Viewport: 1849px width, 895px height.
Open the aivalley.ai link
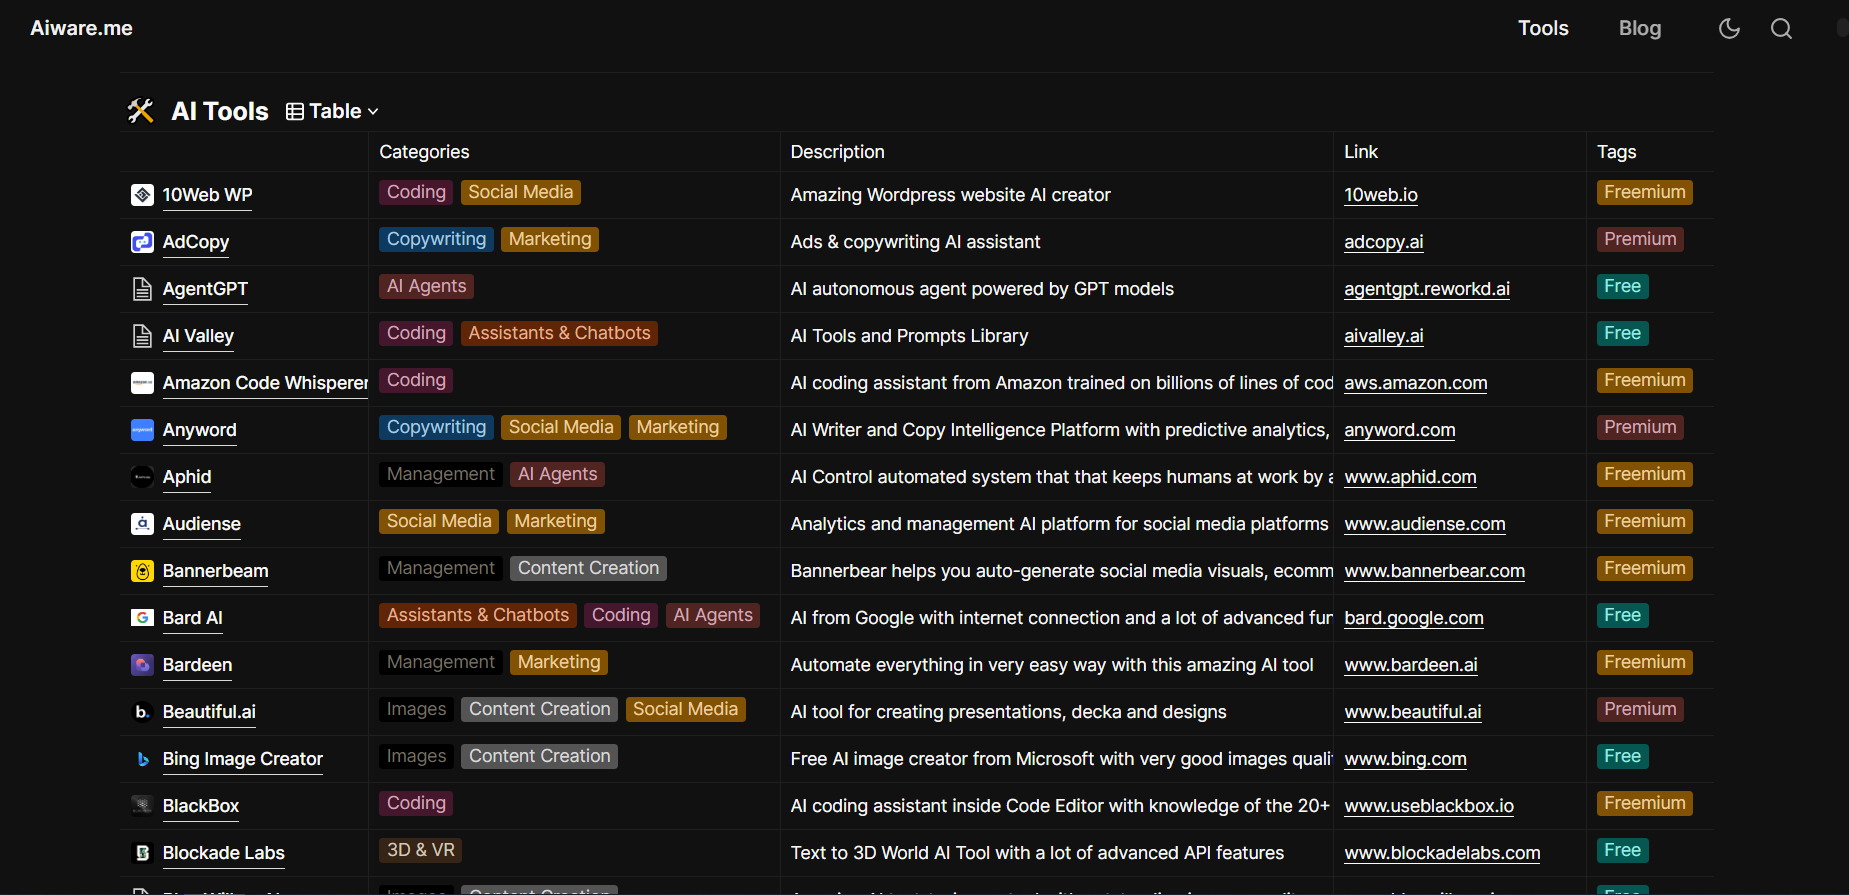(1383, 336)
